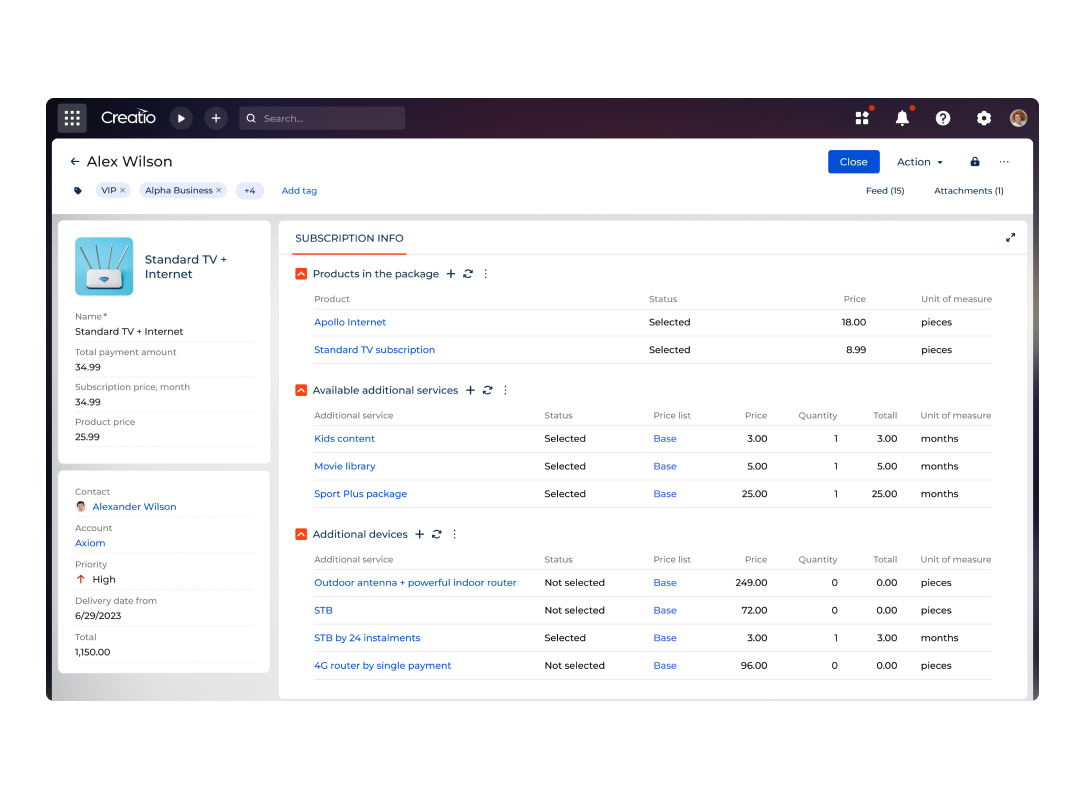Collapse the Products in the package section

coord(300,273)
